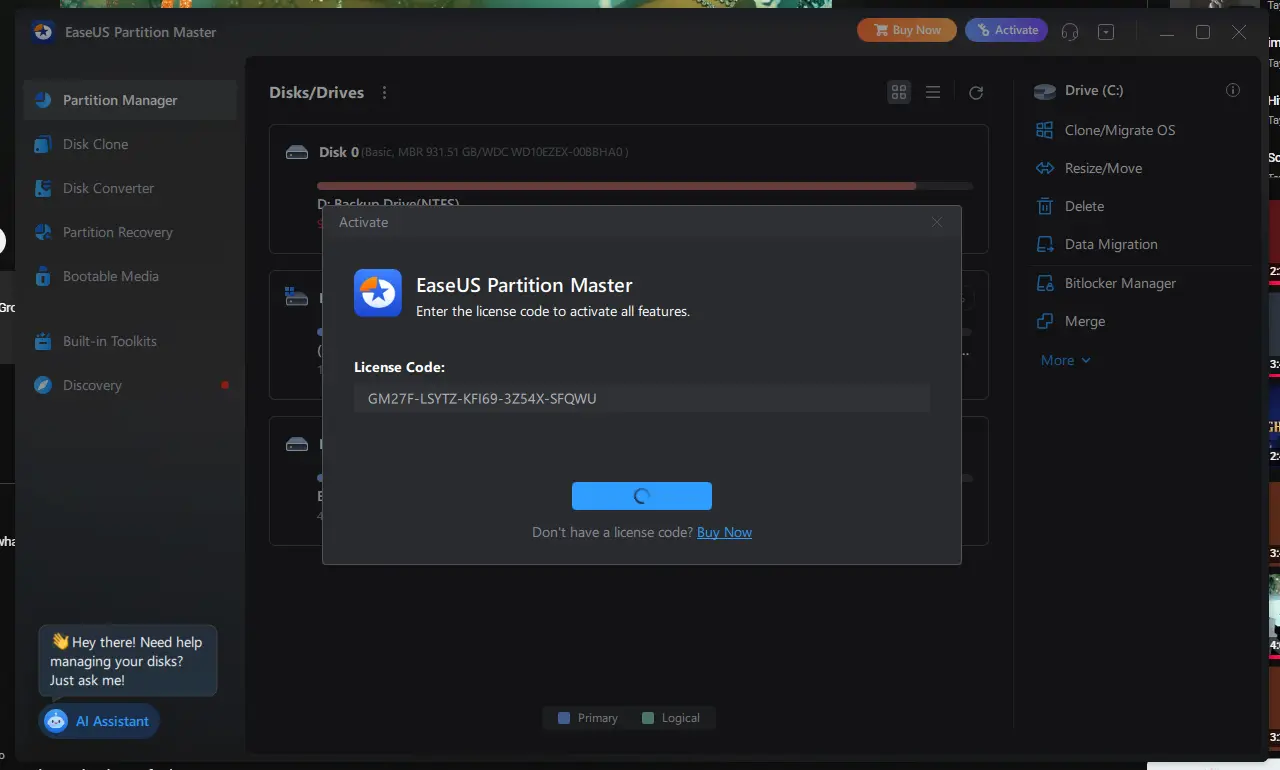This screenshot has height=770, width=1280.
Task: Click the Bitlocker Manager lock icon
Action: tap(1045, 283)
